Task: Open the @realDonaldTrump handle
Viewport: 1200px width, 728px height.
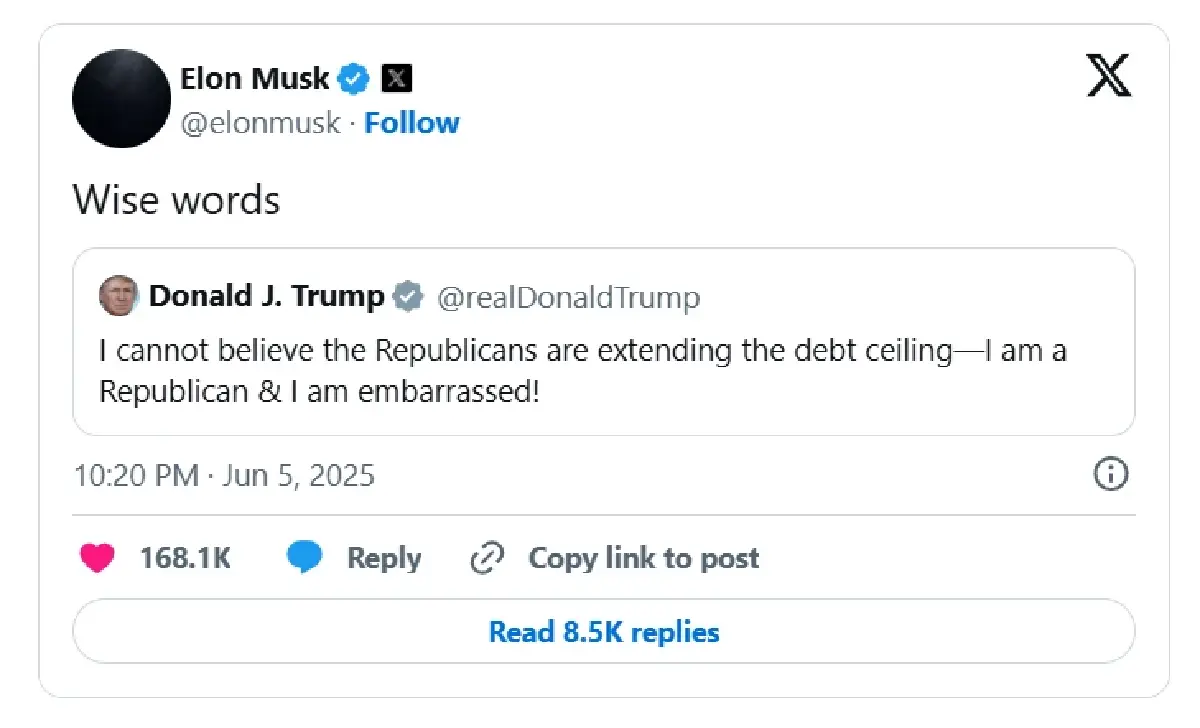Action: coord(568,297)
